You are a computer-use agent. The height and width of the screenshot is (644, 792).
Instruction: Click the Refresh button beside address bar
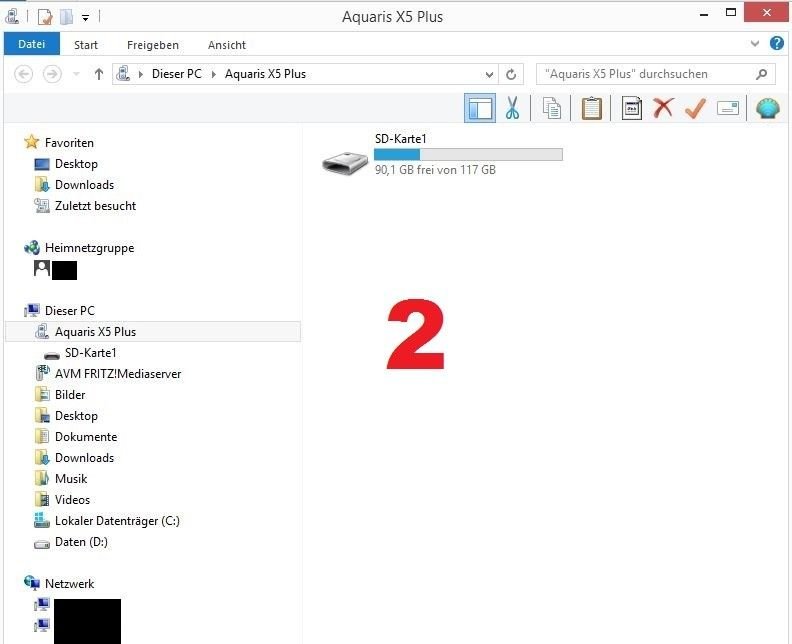pos(511,74)
